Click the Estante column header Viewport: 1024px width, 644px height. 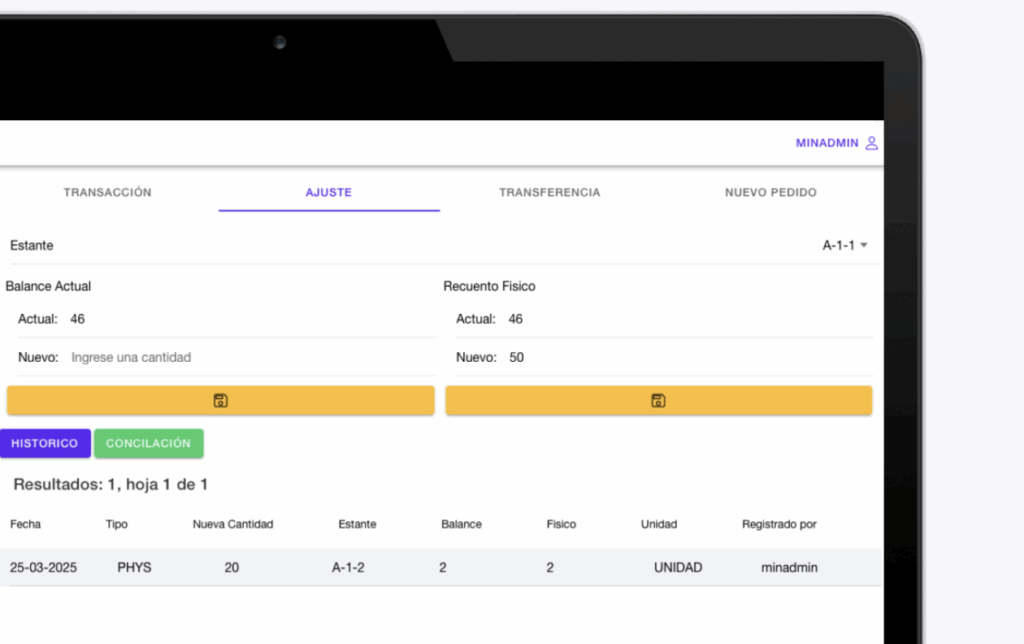pos(357,524)
